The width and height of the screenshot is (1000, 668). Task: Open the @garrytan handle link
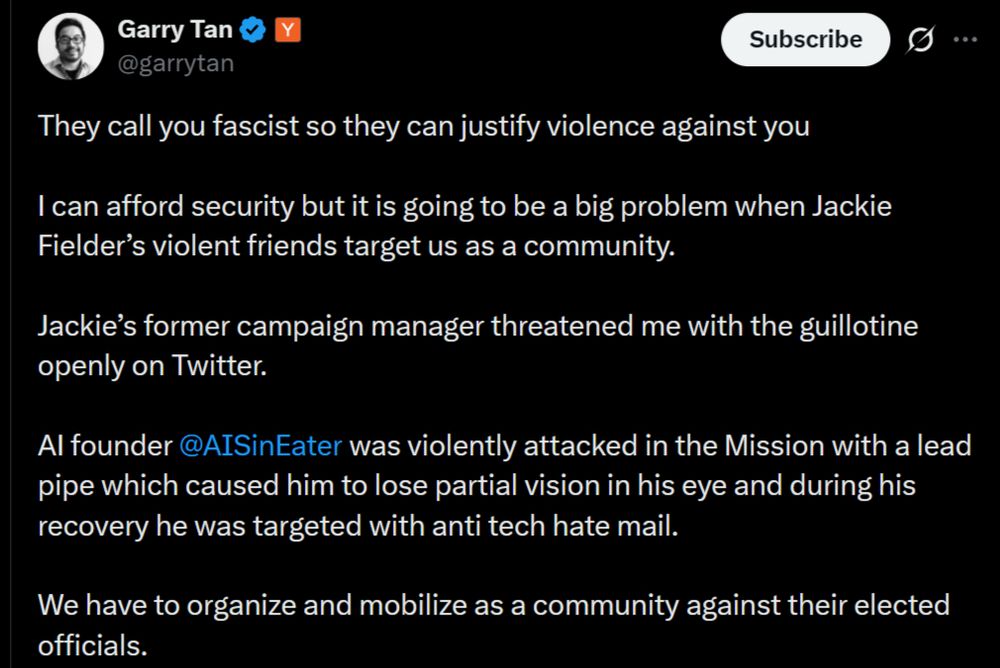click(x=175, y=63)
